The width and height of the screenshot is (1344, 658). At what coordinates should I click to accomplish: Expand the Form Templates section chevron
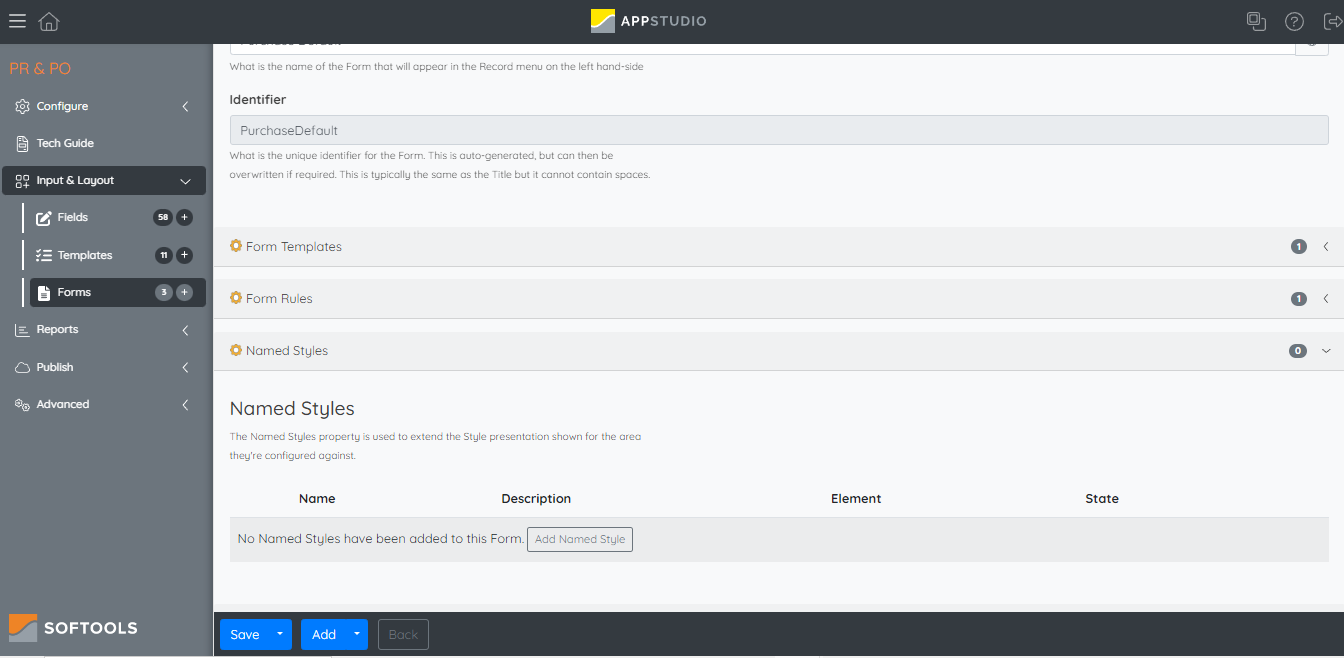(x=1326, y=246)
